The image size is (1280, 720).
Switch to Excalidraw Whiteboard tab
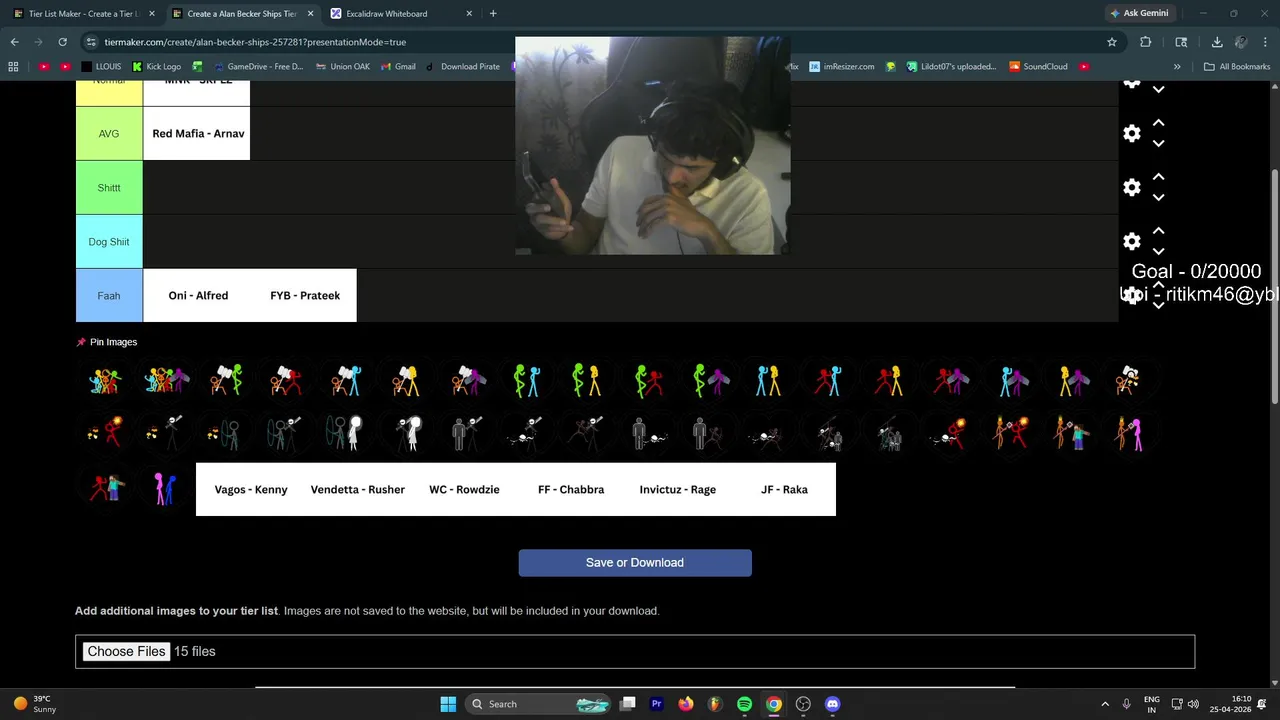(398, 14)
